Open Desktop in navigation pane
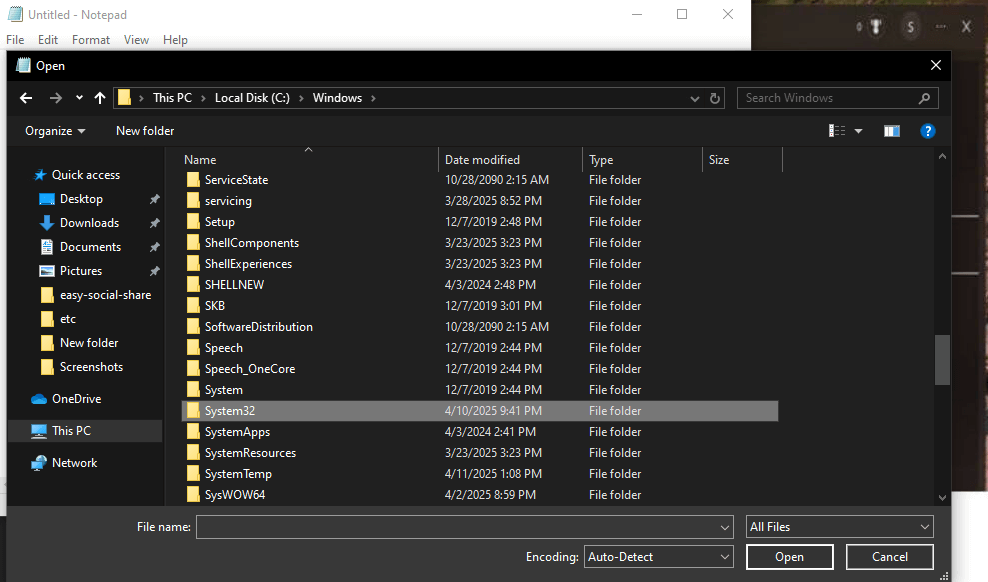This screenshot has width=988, height=582. (x=81, y=198)
